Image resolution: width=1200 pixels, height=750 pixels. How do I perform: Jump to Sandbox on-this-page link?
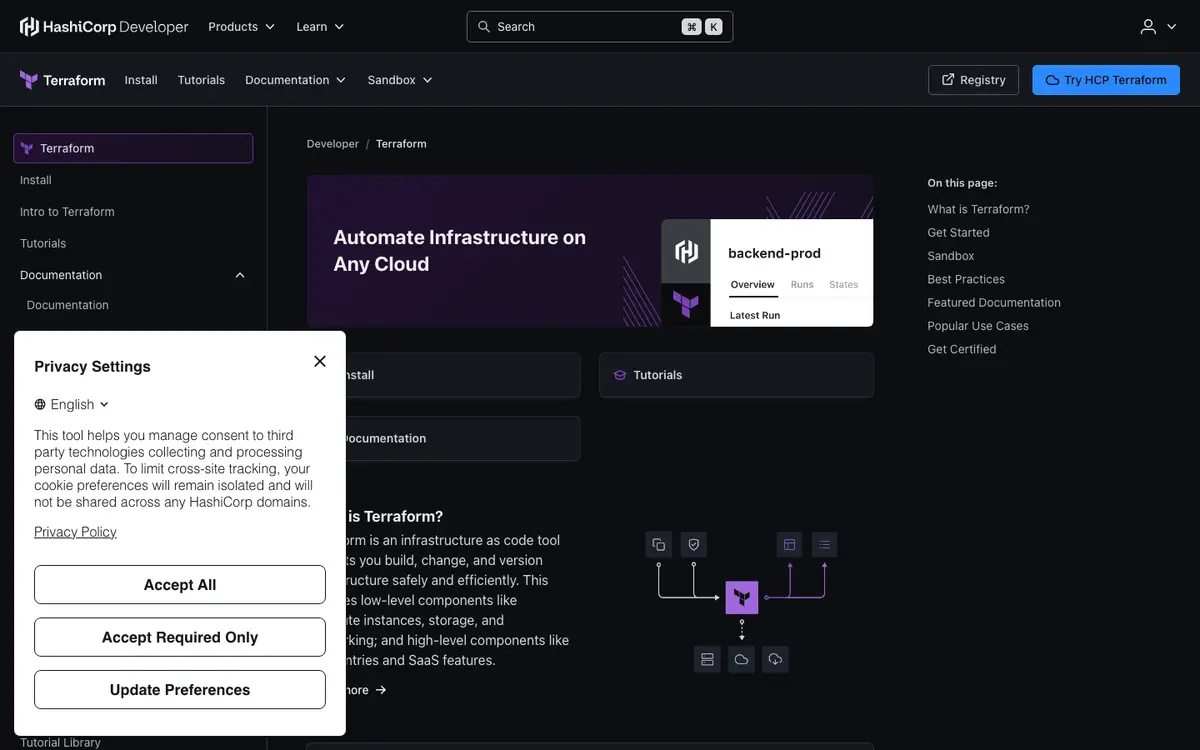[x=950, y=256]
